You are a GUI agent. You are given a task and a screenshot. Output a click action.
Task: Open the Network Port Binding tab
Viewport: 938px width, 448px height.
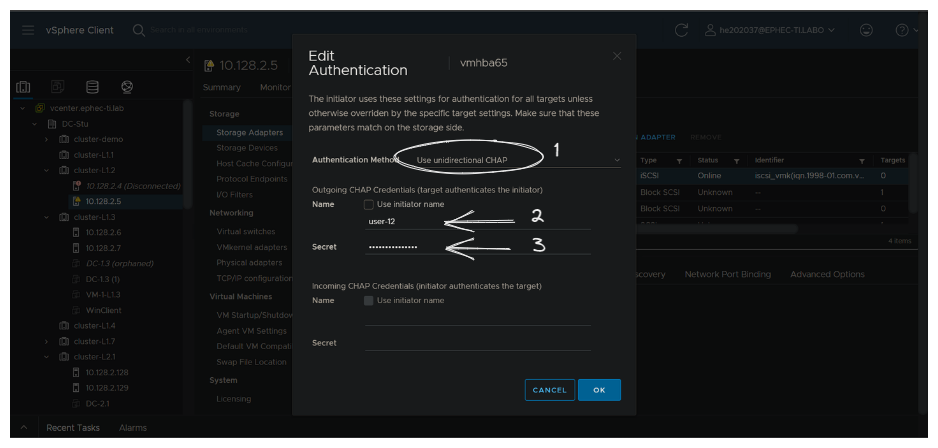(727, 274)
